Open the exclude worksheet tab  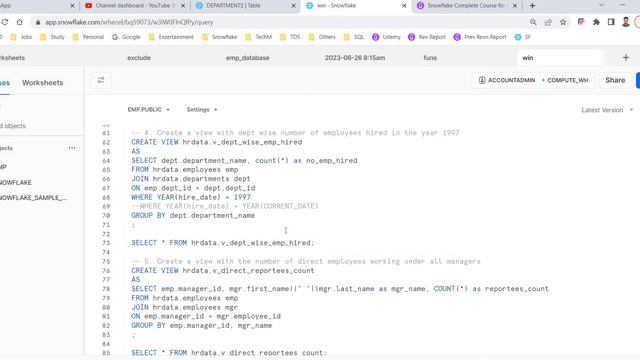point(139,58)
